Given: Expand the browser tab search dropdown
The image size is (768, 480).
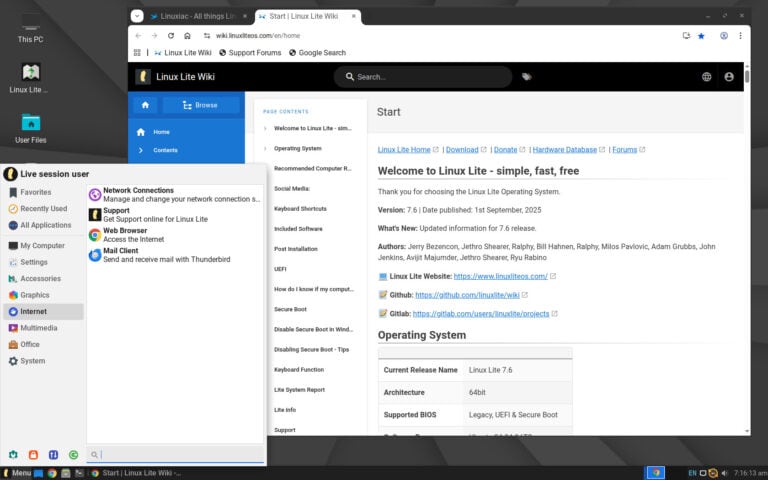Looking at the screenshot, I should (x=137, y=16).
